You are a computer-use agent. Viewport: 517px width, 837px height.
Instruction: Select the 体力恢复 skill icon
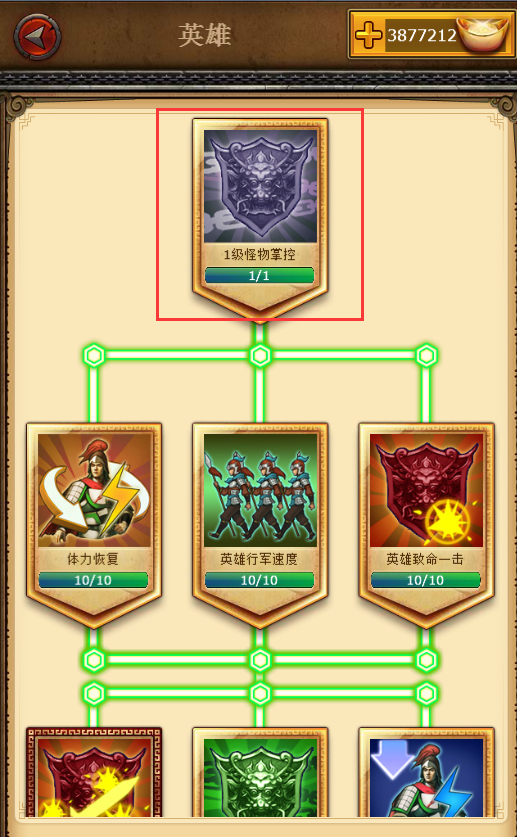94,490
